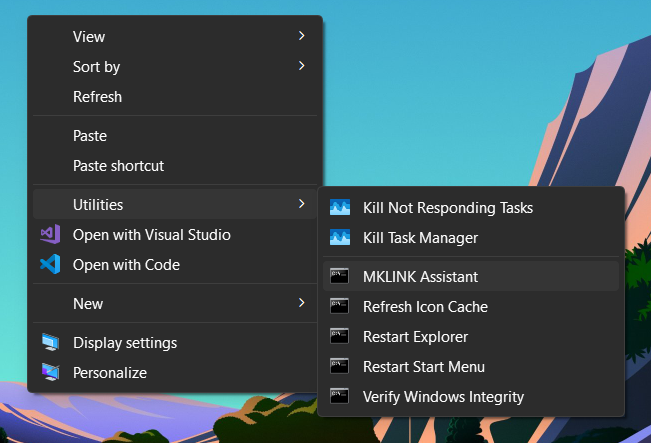Click the Personalize monitor icon
Viewport: 651px width, 443px height.
[x=50, y=373]
